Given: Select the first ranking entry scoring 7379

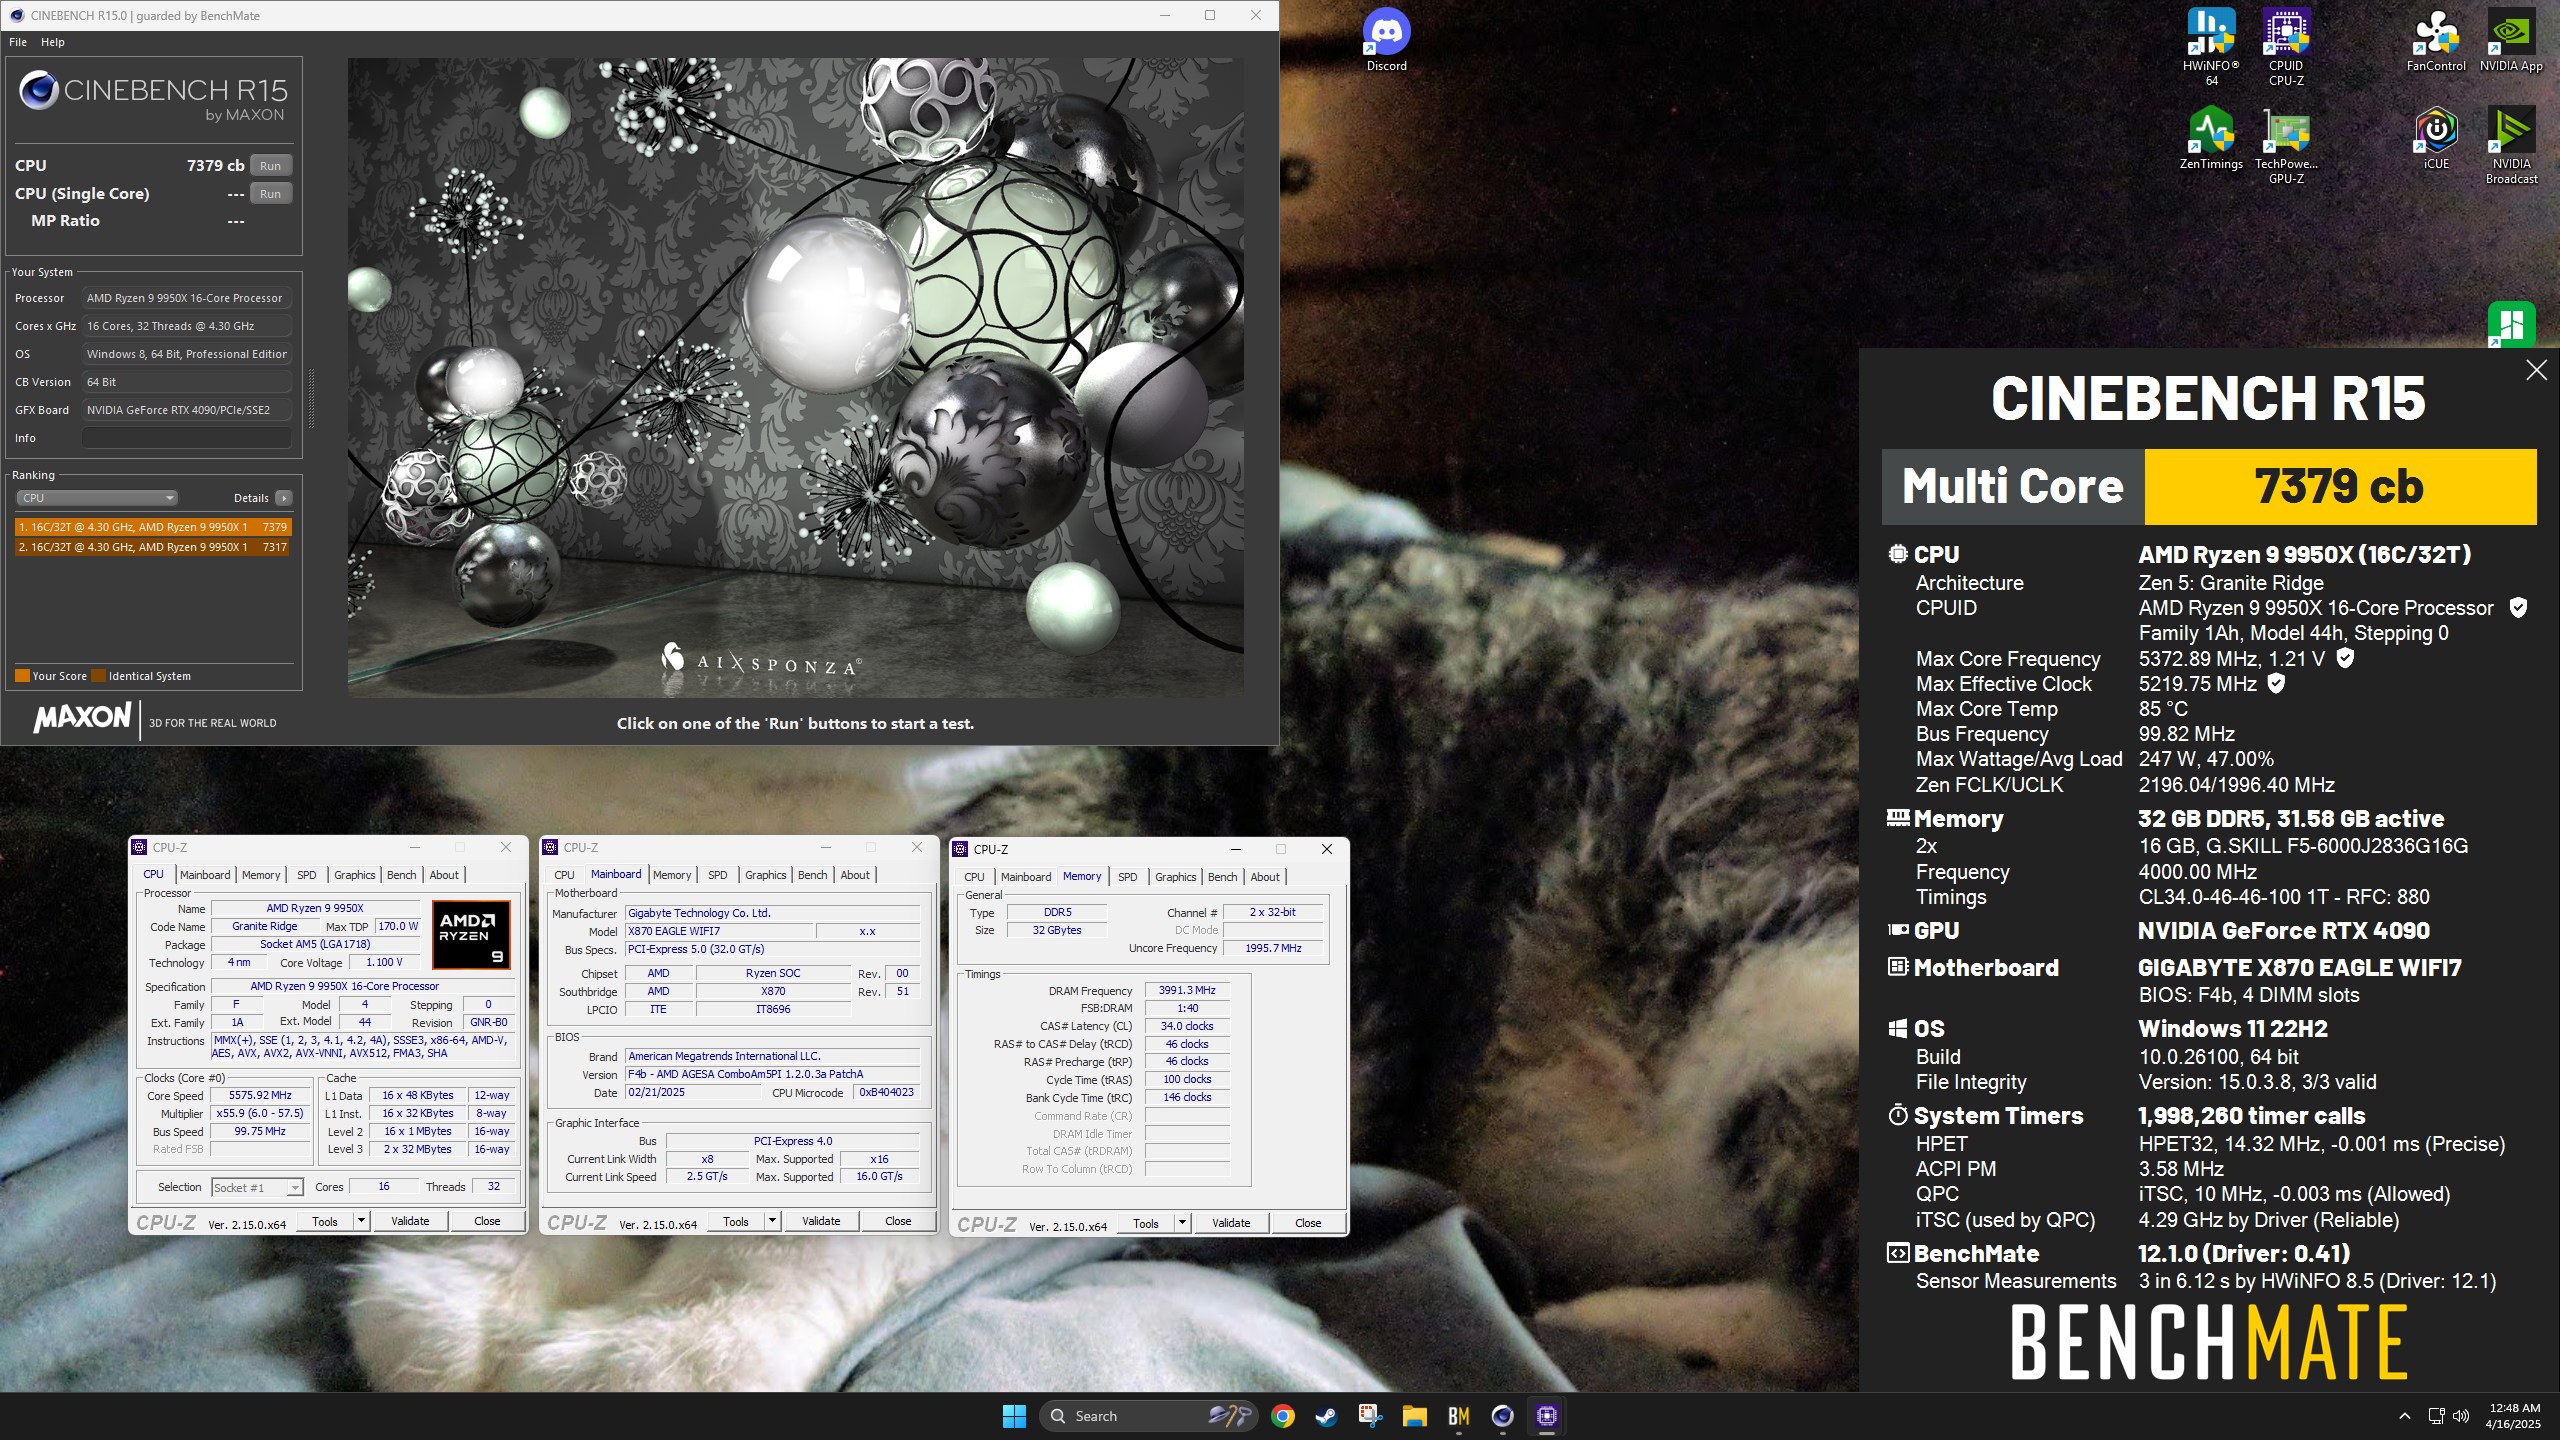Looking at the screenshot, I should coord(153,527).
